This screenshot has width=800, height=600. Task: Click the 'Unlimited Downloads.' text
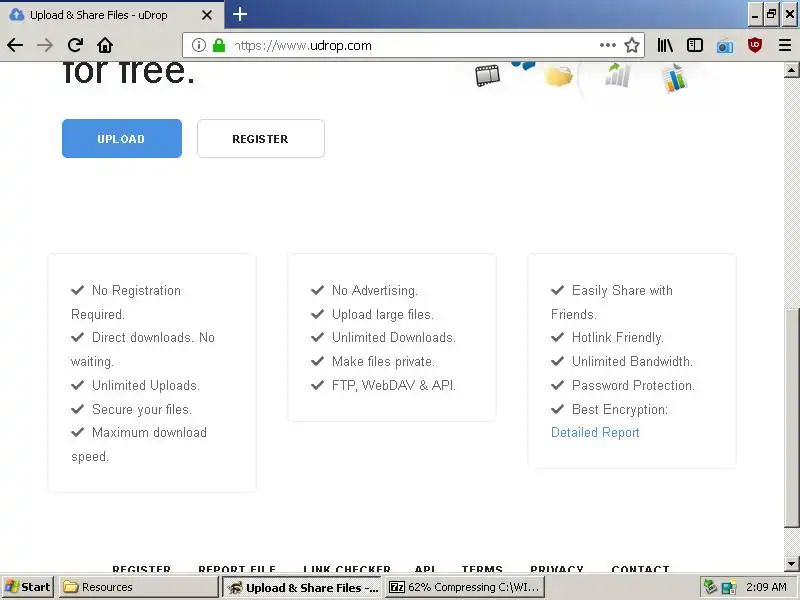click(394, 337)
